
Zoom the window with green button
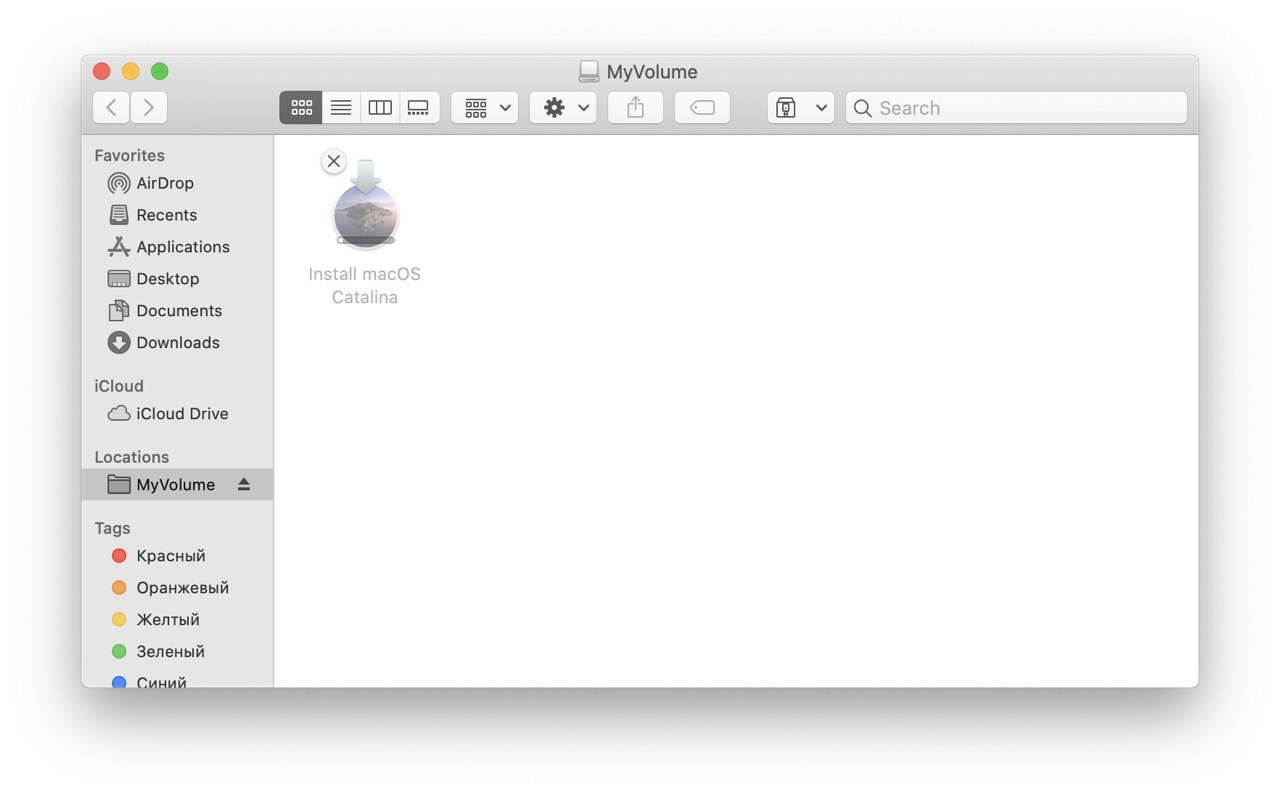(160, 72)
